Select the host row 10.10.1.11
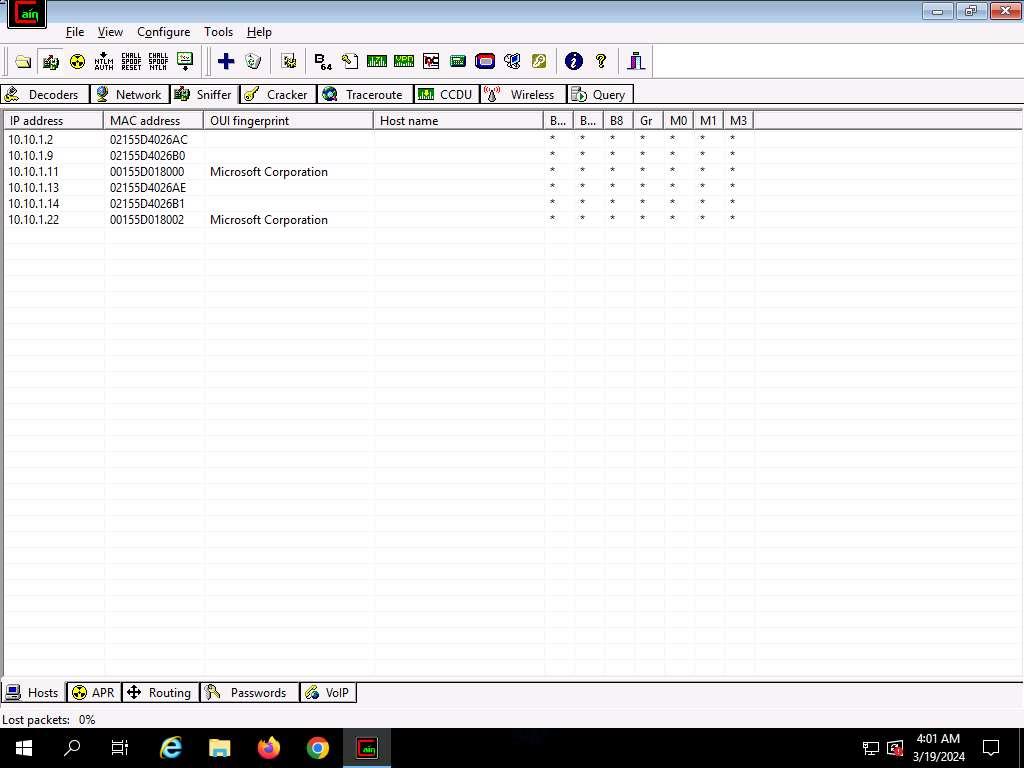The width and height of the screenshot is (1024, 768). (x=34, y=172)
